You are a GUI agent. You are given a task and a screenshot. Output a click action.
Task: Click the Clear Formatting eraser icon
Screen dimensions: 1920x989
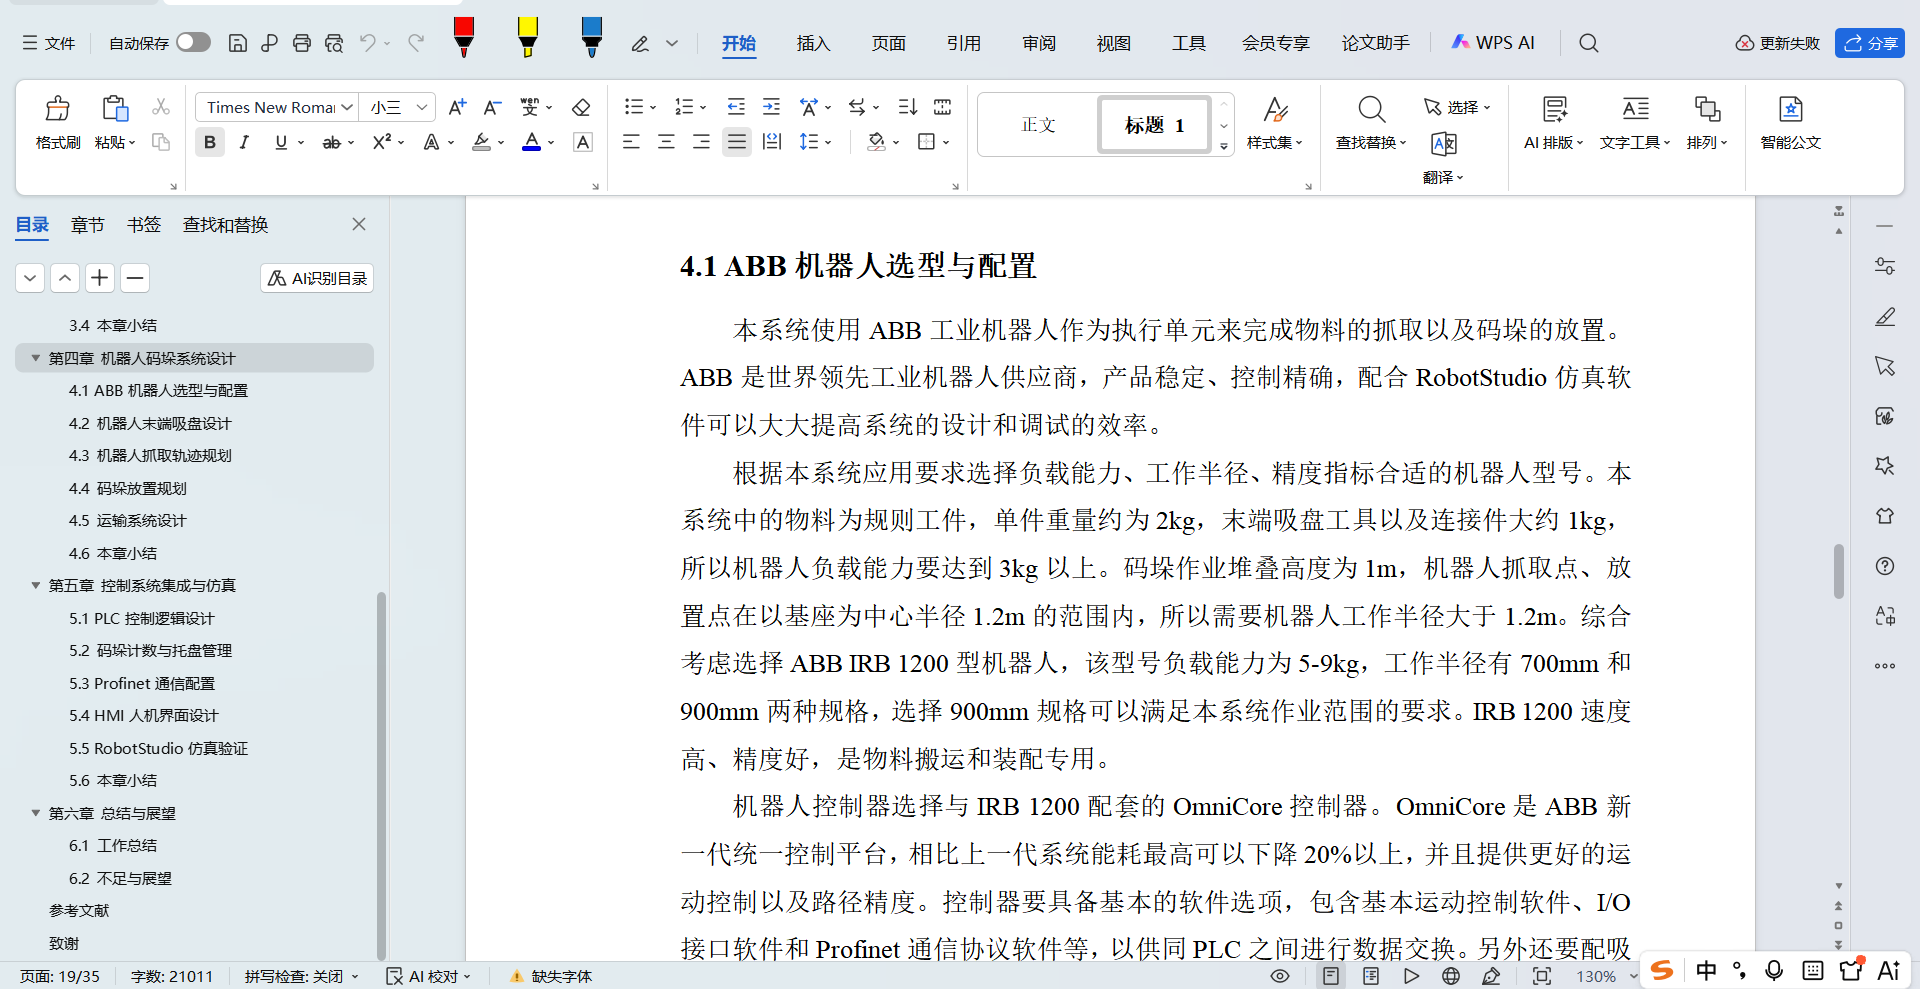point(581,107)
